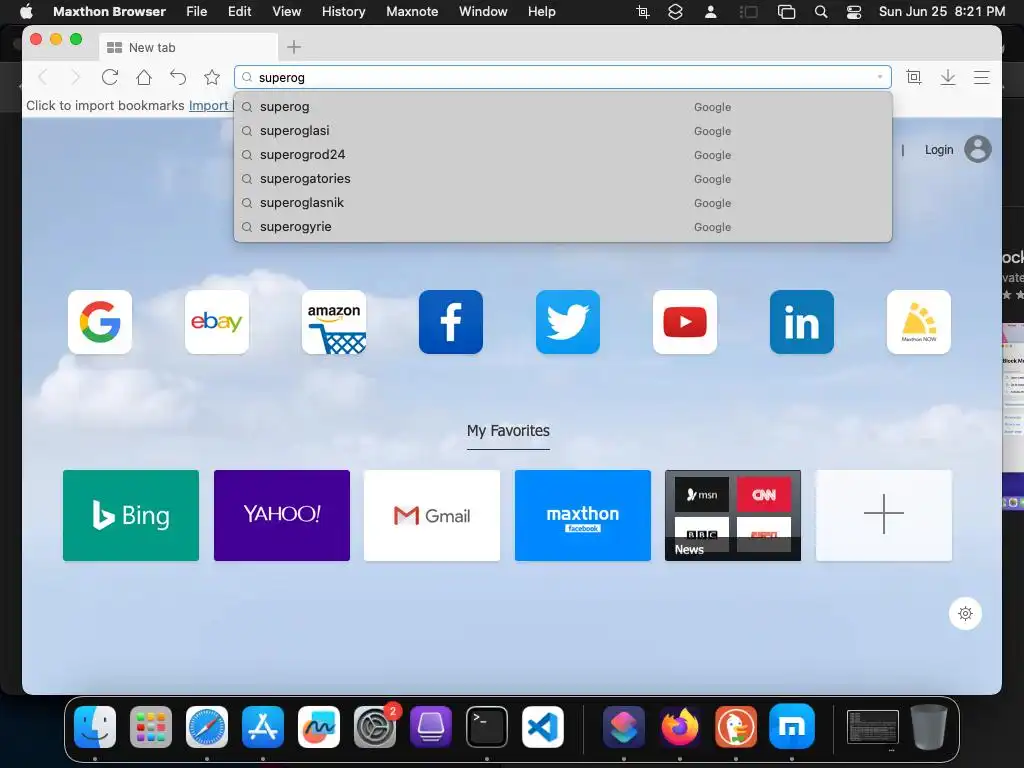
Task: Open the Trash in the dock
Action: coord(929,727)
